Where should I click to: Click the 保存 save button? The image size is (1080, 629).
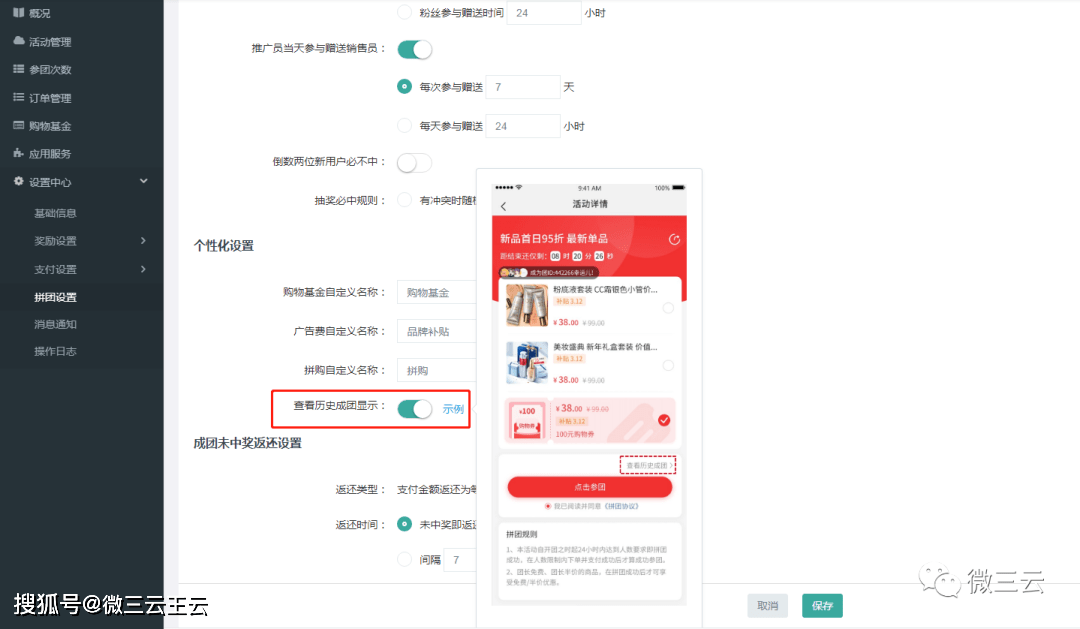(822, 606)
